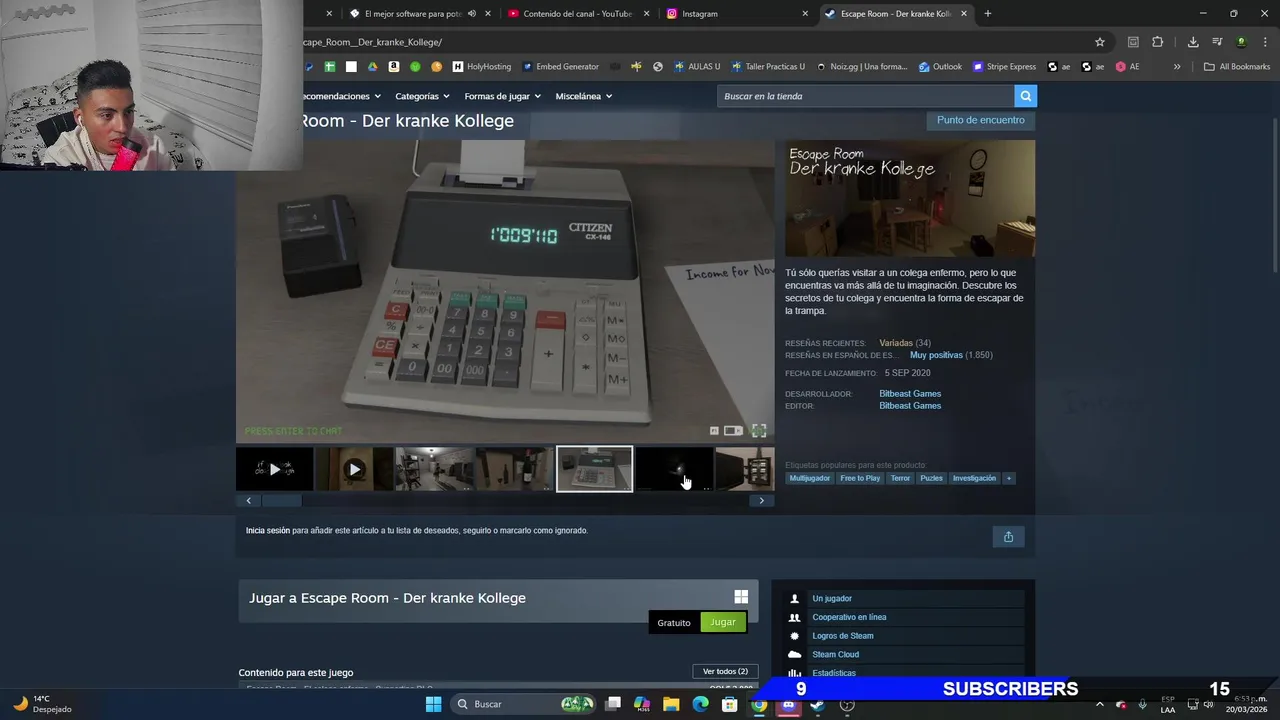This screenshot has width=1280, height=720.
Task: Open the Windows Start menu
Action: point(433,704)
